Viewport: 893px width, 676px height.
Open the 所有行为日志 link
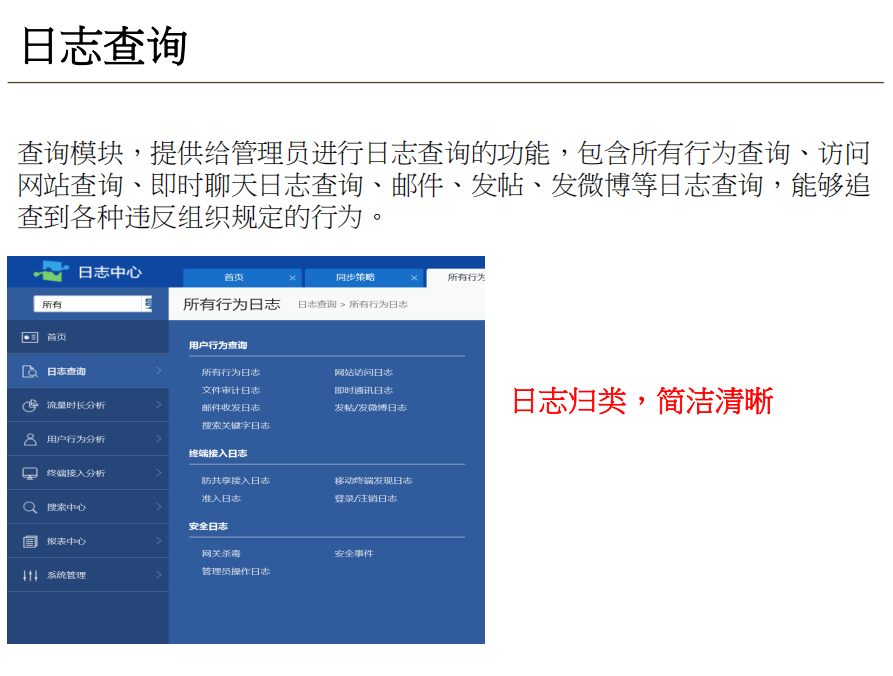pyautogui.click(x=231, y=372)
